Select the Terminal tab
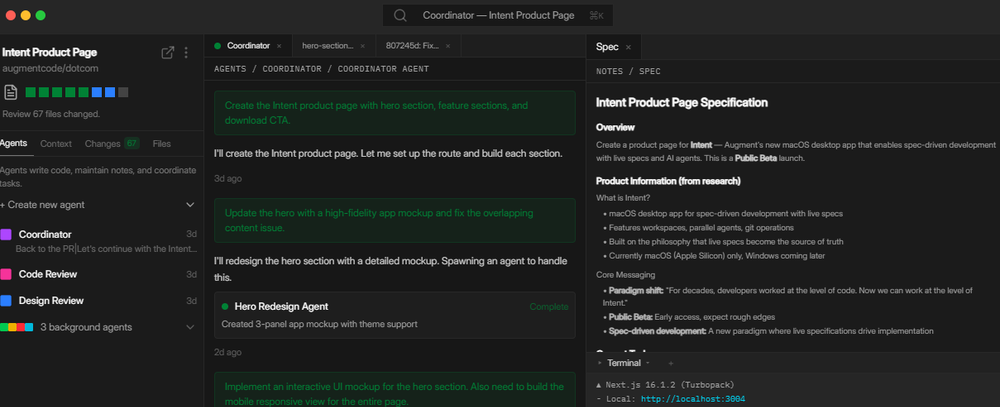Image resolution: width=1000 pixels, height=407 pixels. [x=624, y=363]
